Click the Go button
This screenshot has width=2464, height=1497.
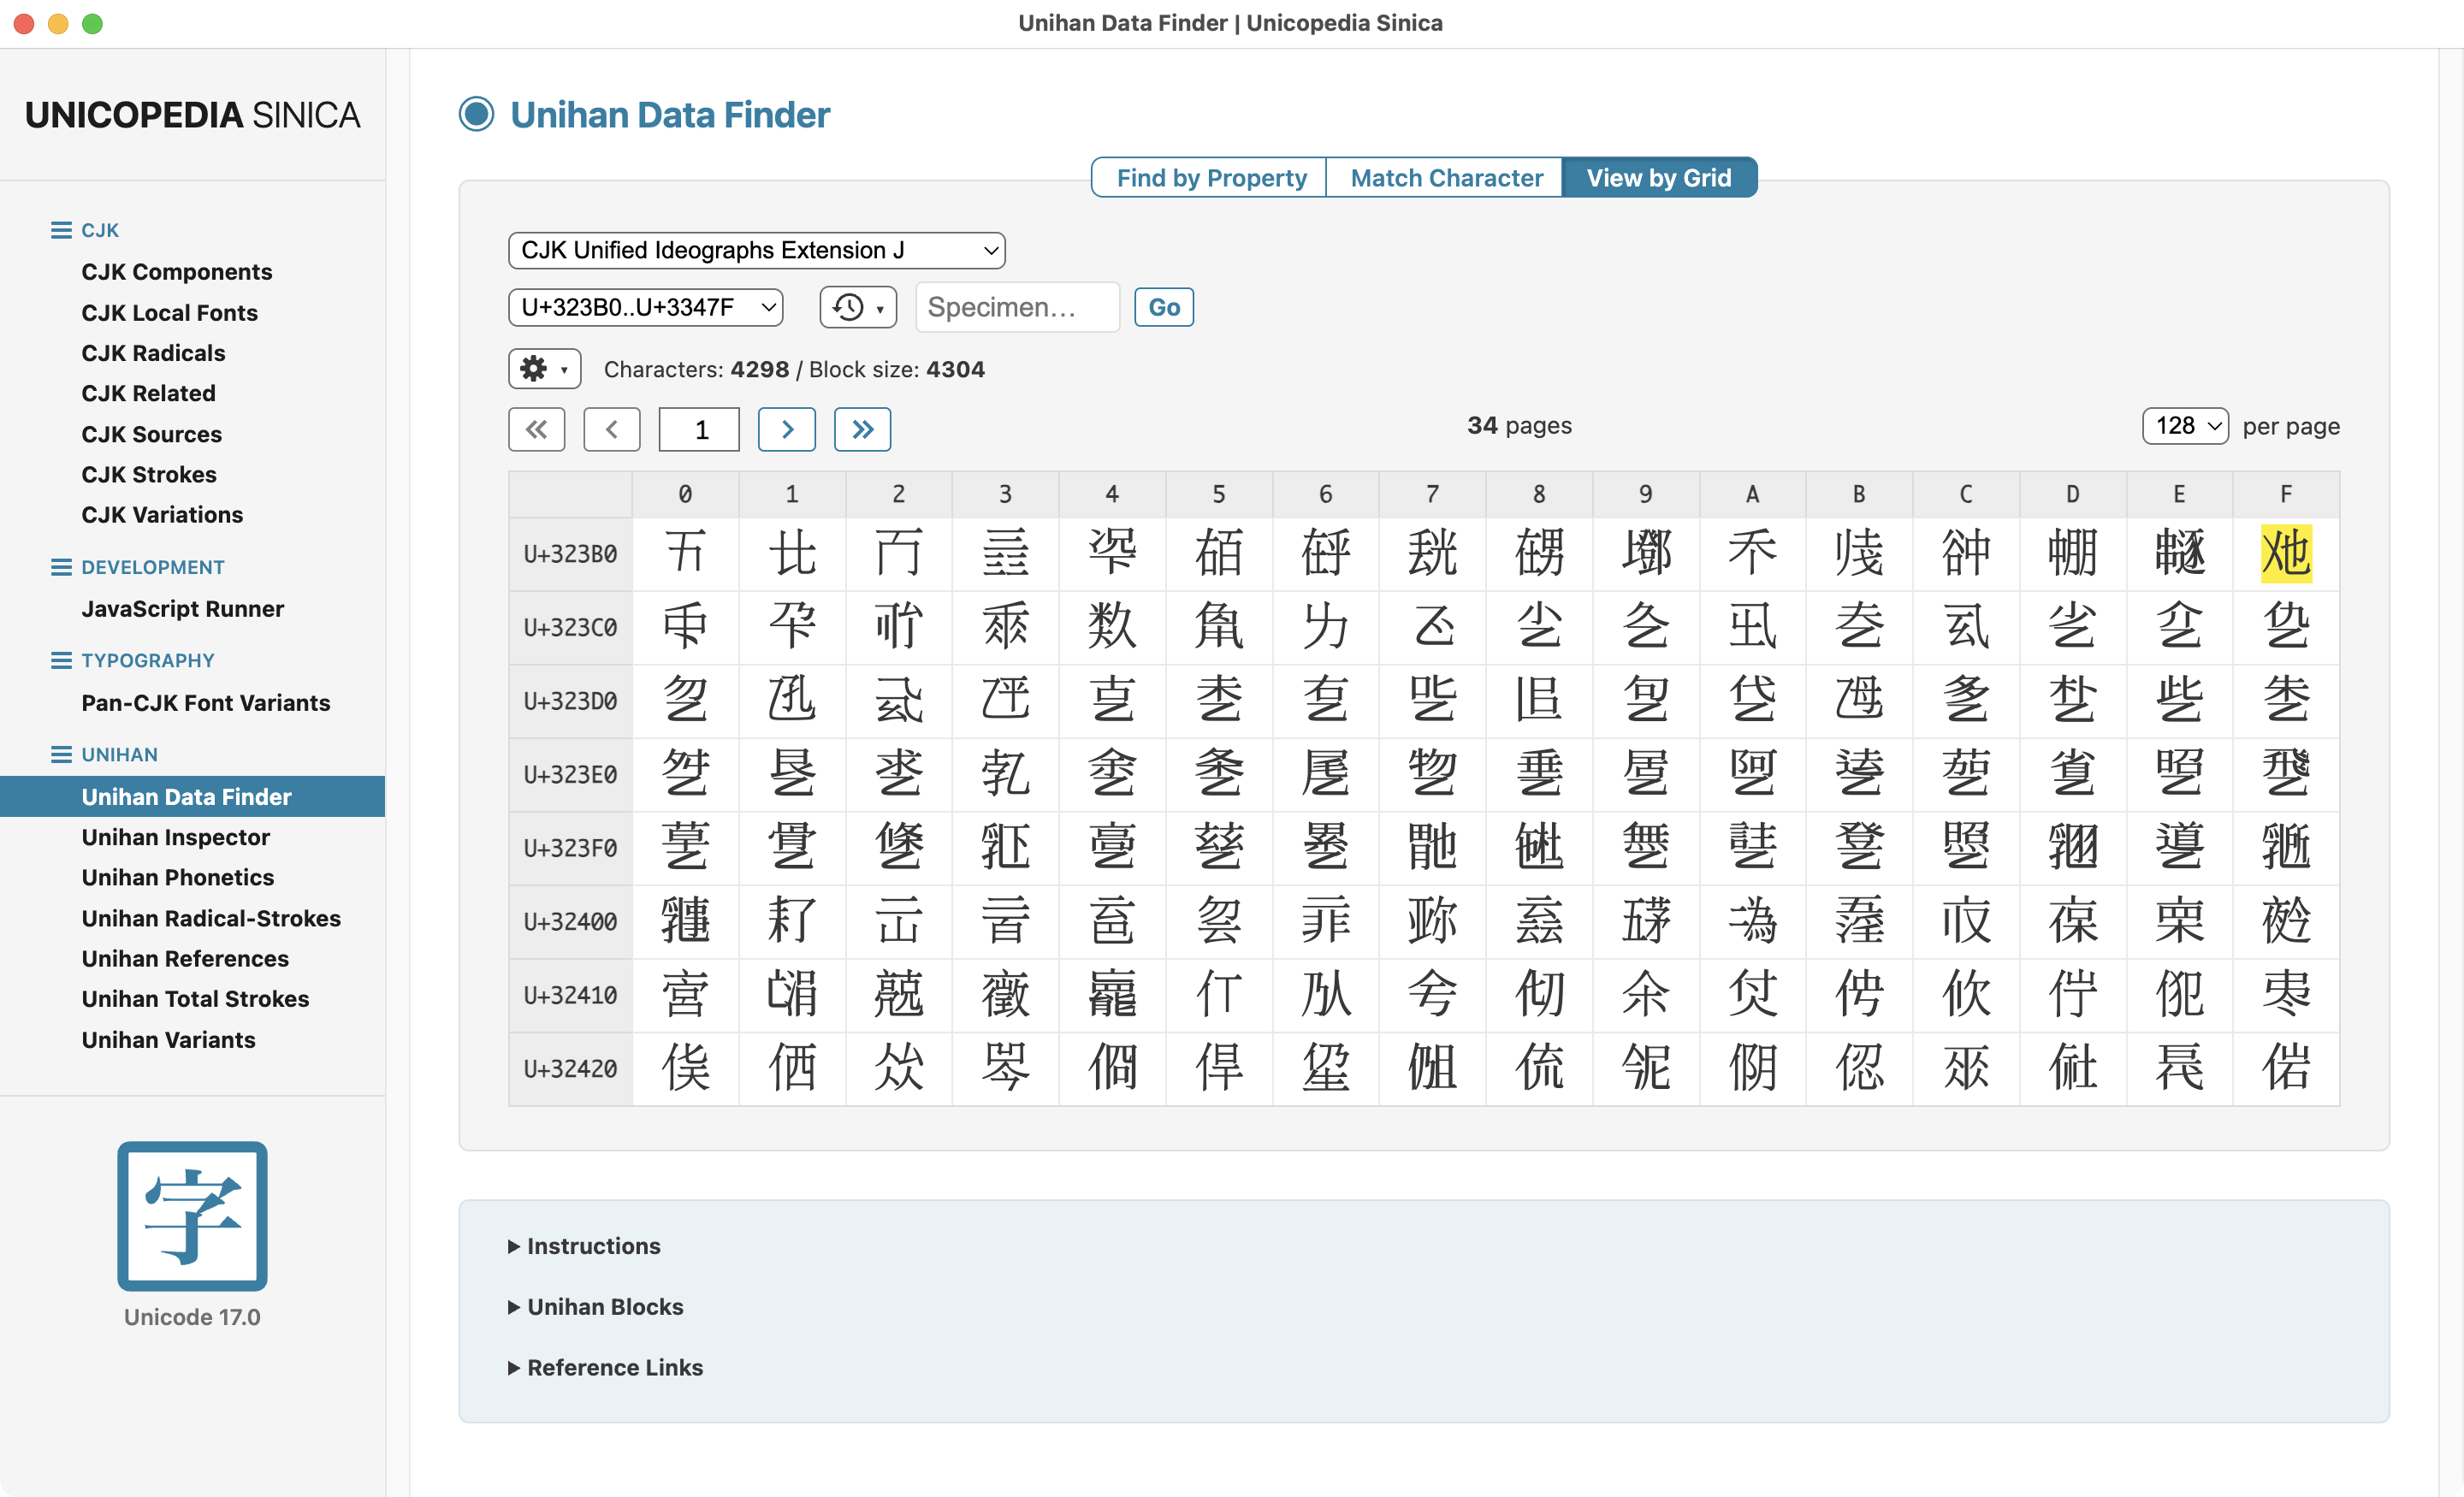pyautogui.click(x=1163, y=307)
